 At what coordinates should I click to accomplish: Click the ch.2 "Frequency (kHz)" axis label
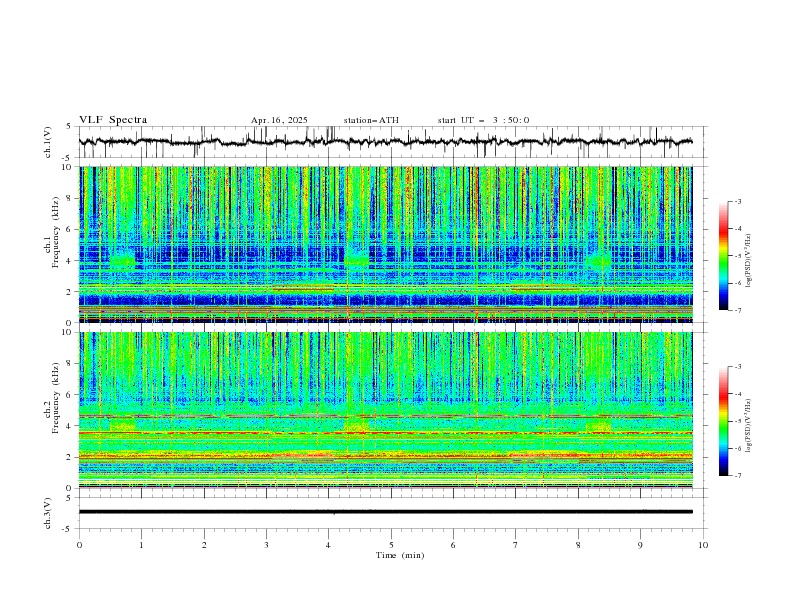(56, 398)
